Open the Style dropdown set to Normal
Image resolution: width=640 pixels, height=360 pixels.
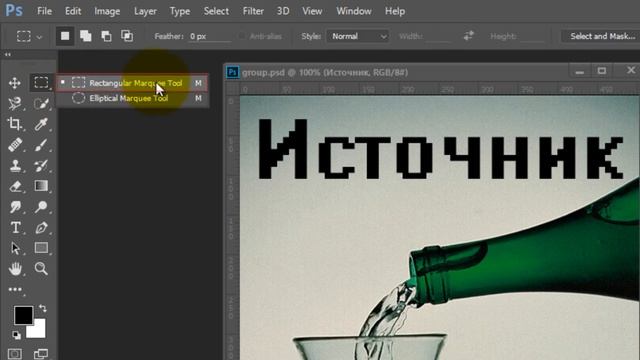358,36
